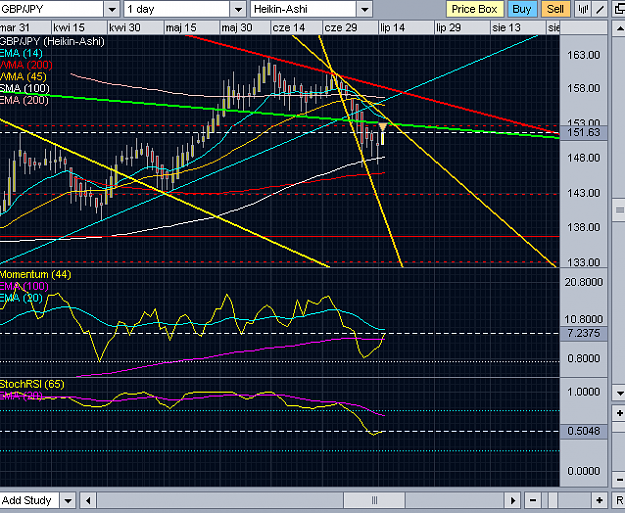Screen dimensions: 625x513
Task: Click the 20.8000 momentum axis label
Action: [x=584, y=282]
